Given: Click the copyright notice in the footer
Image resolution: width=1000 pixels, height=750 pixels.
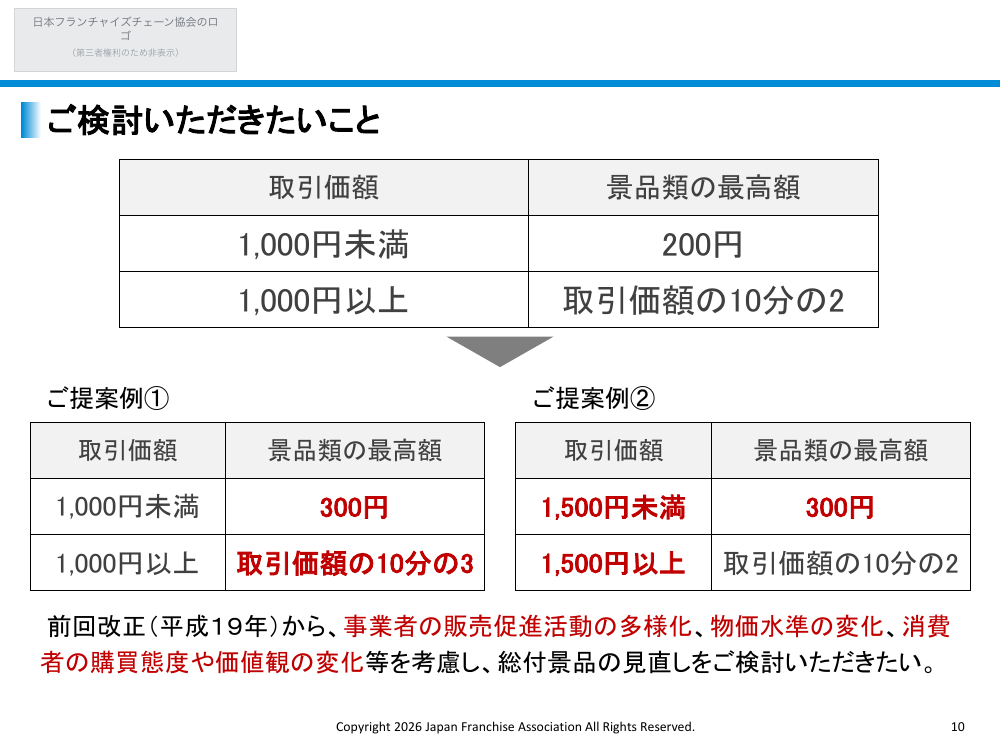Looking at the screenshot, I should coord(515,726).
